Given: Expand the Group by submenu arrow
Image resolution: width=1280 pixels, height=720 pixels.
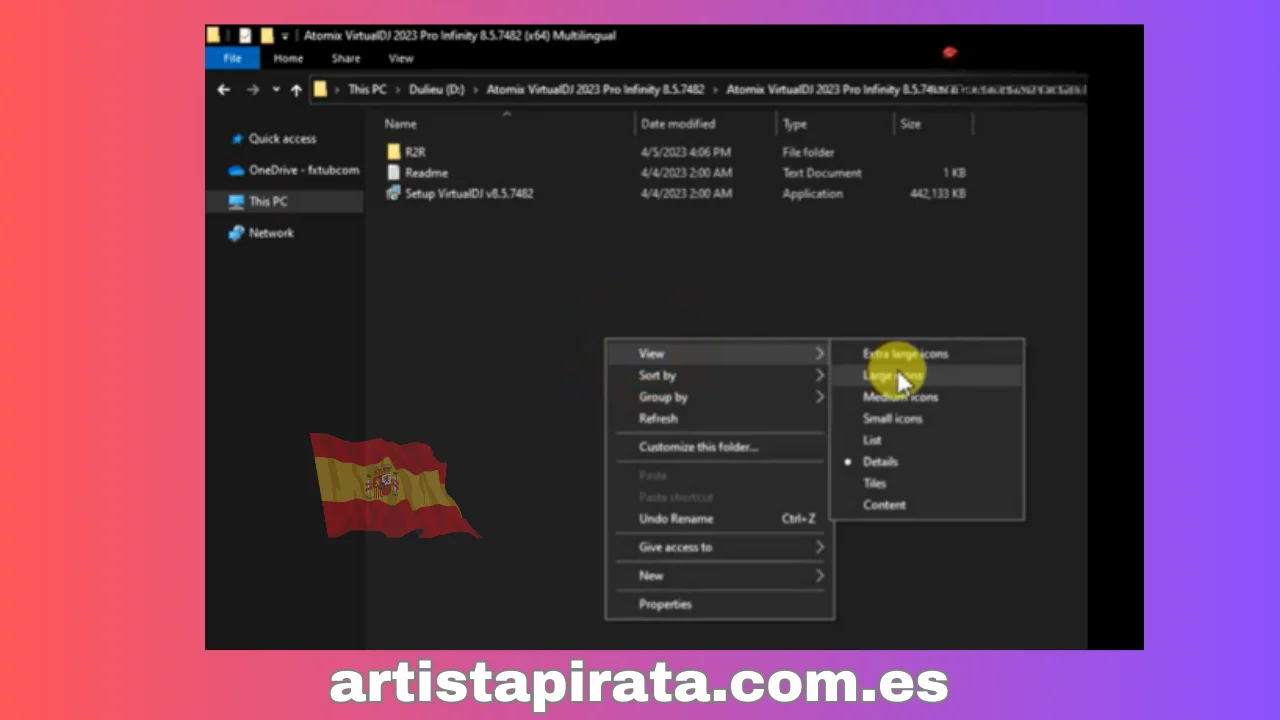Looking at the screenshot, I should click(x=819, y=397).
